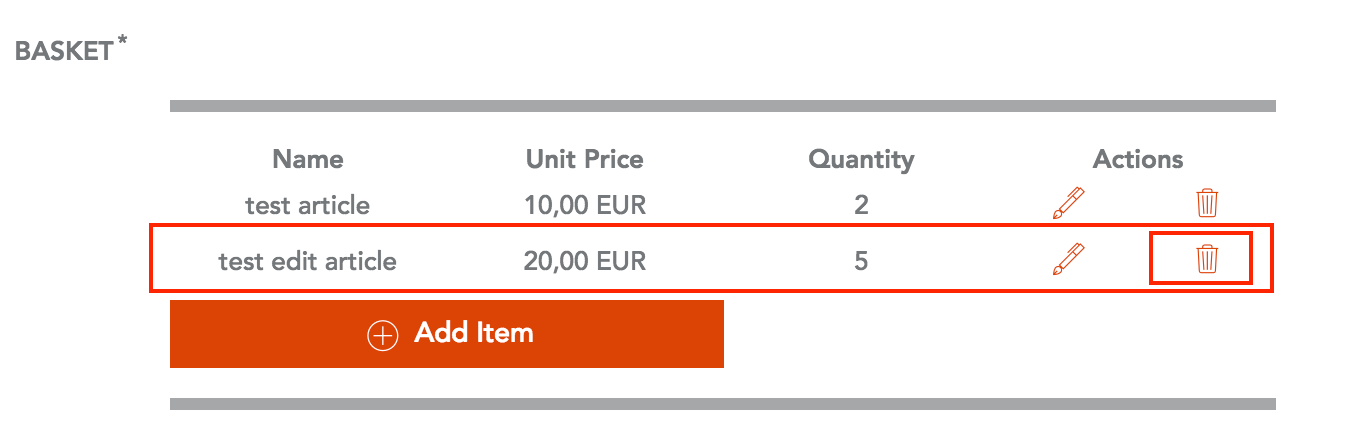Click the required asterisk next to BASKET
This screenshot has width=1372, height=438.
click(122, 42)
